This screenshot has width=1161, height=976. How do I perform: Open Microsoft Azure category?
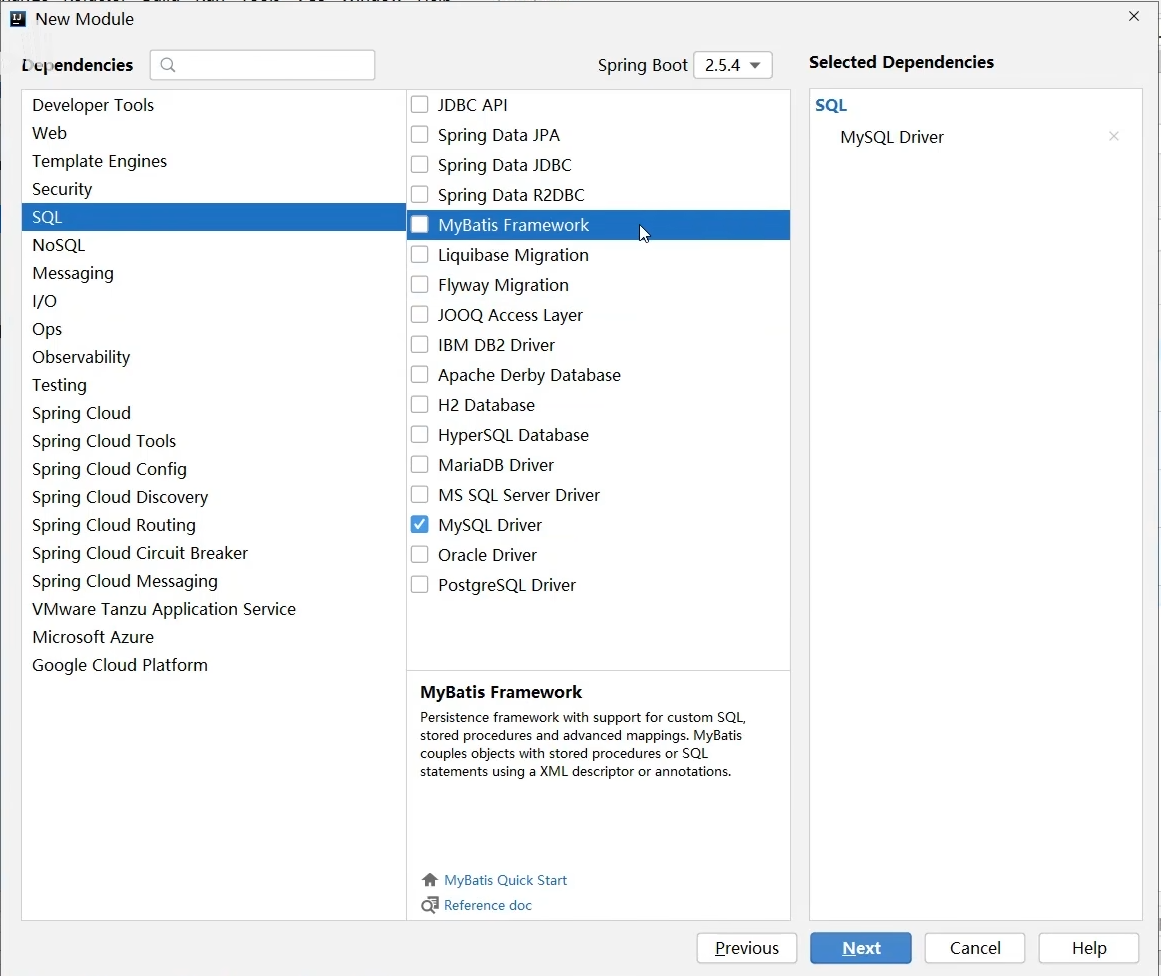[x=213, y=637]
